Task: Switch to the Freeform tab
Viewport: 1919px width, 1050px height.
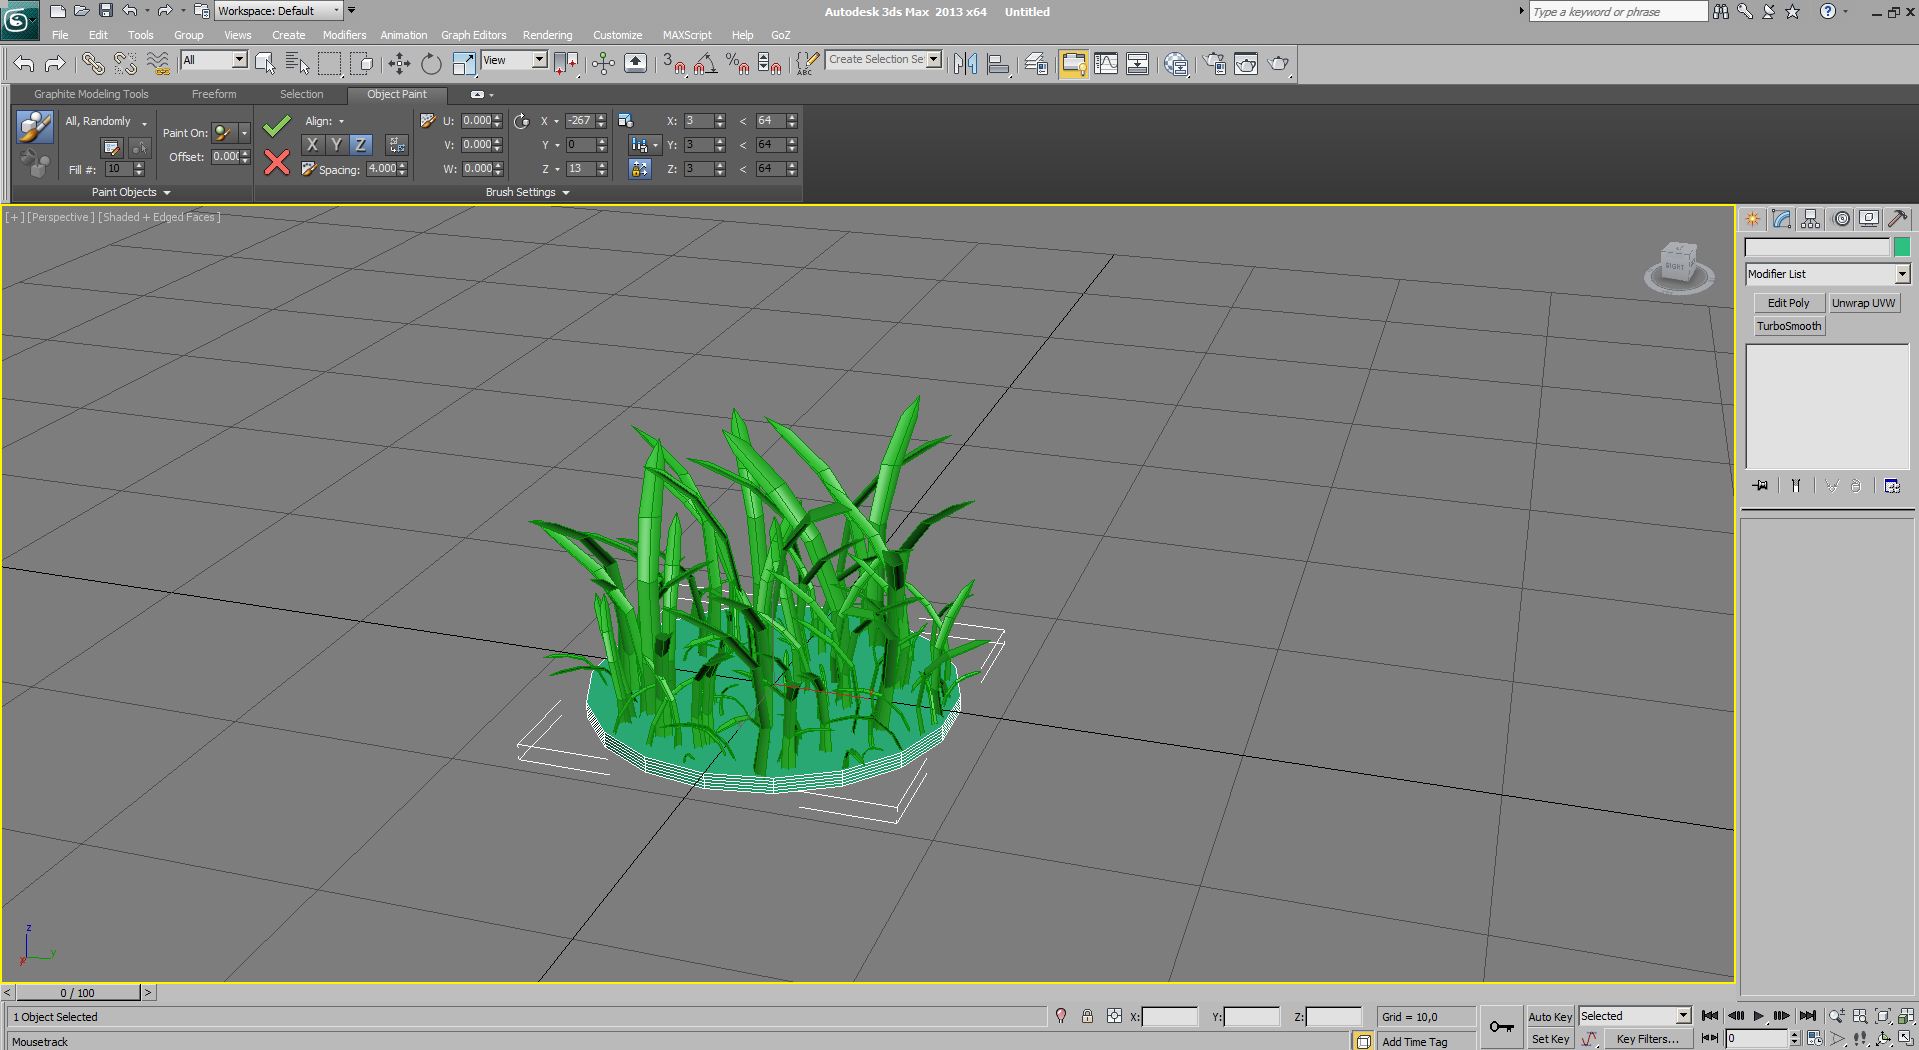Action: (x=214, y=94)
